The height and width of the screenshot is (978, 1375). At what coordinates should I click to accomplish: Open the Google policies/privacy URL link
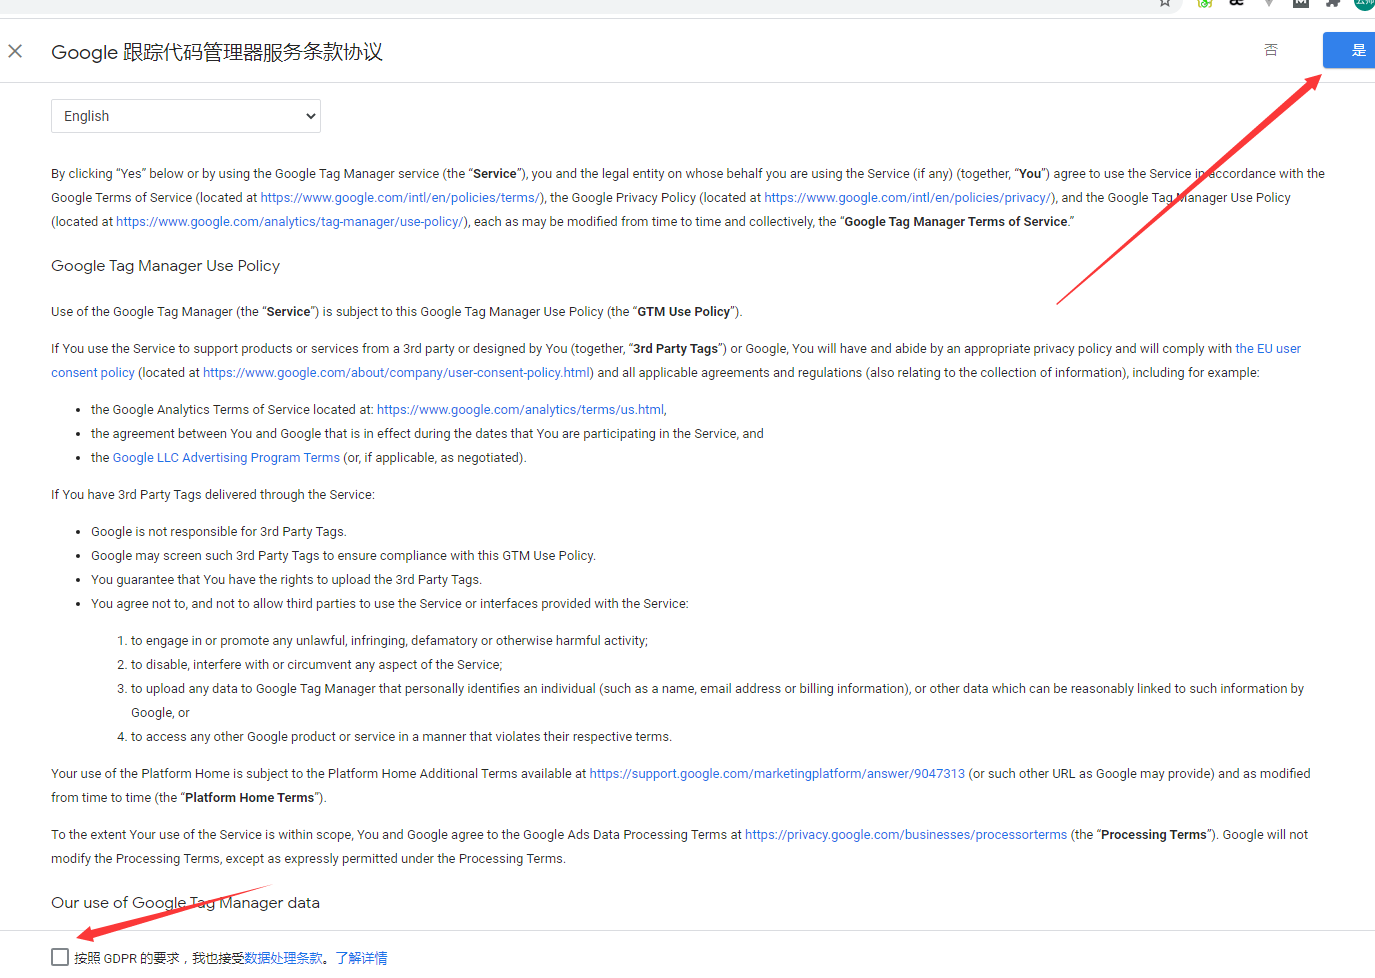908,198
